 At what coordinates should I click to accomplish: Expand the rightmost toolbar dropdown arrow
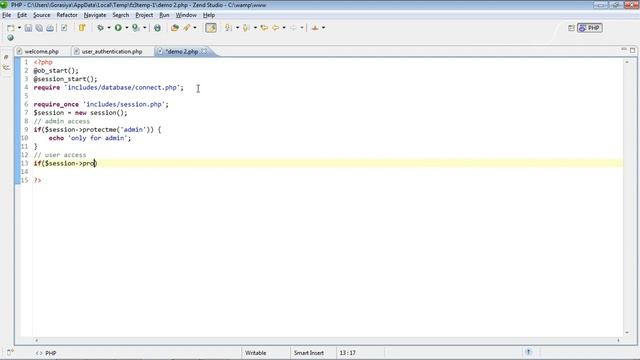point(323,28)
